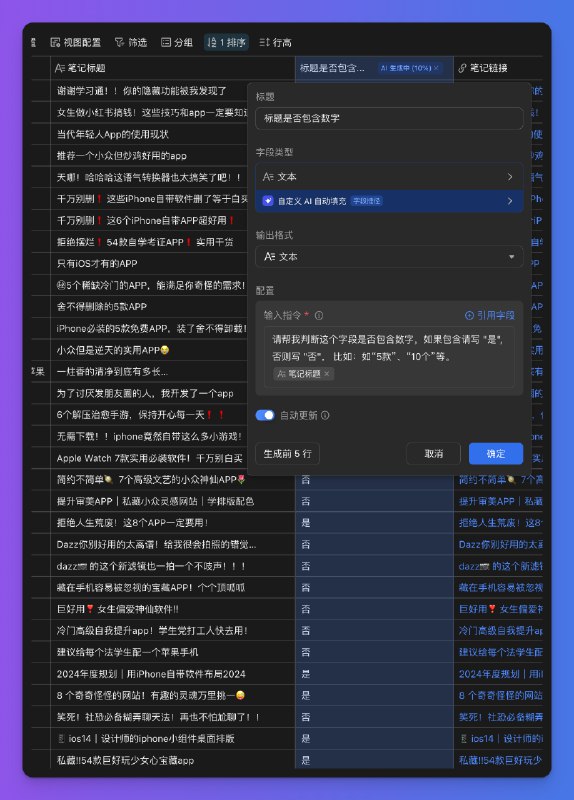Select row 一炷香的清净到底有多长...

click(112, 371)
